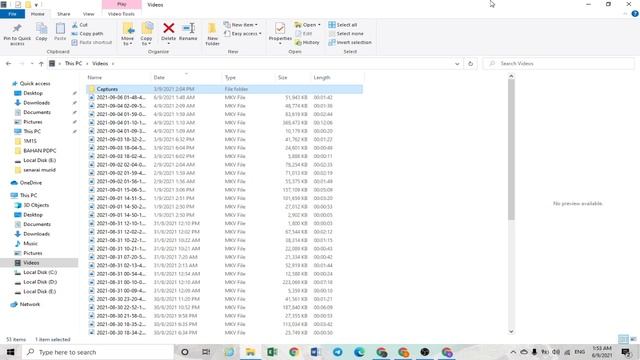640x360 pixels.
Task: Open recent locations dropdown arrow
Action: pos(32,64)
